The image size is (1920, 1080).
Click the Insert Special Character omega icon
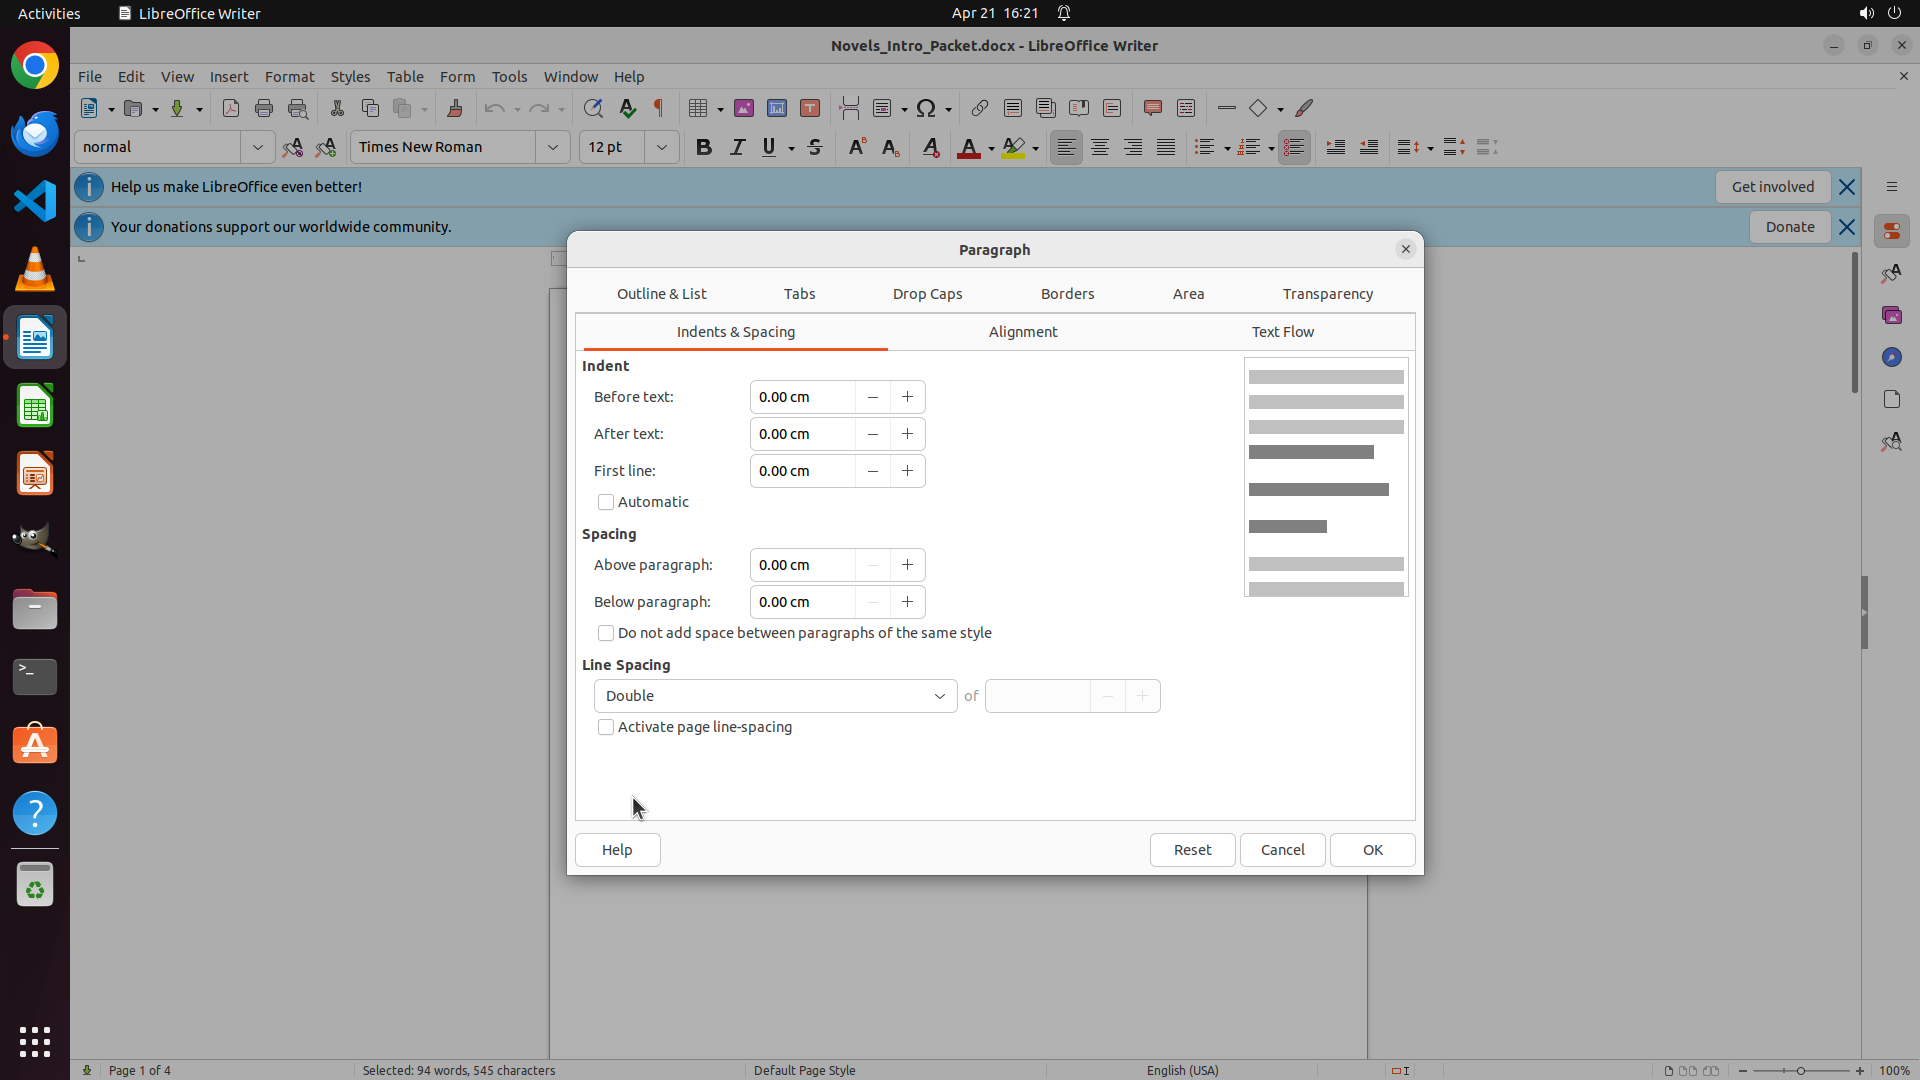click(x=926, y=108)
